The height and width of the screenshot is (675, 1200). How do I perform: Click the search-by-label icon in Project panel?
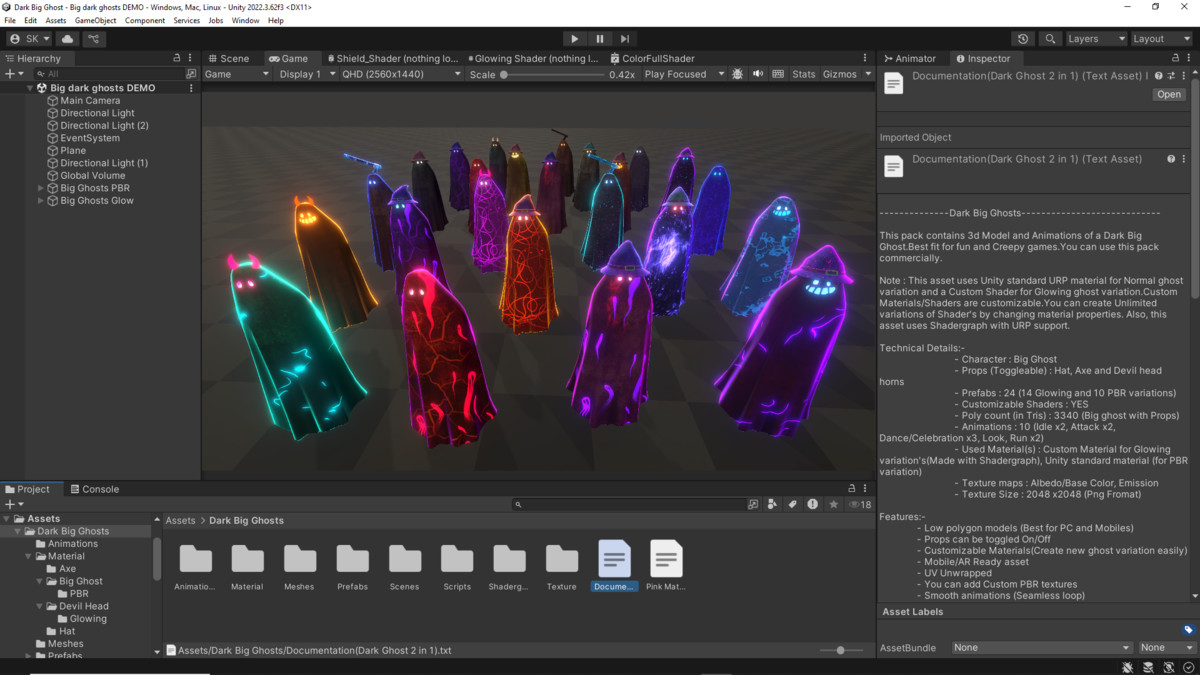click(792, 504)
